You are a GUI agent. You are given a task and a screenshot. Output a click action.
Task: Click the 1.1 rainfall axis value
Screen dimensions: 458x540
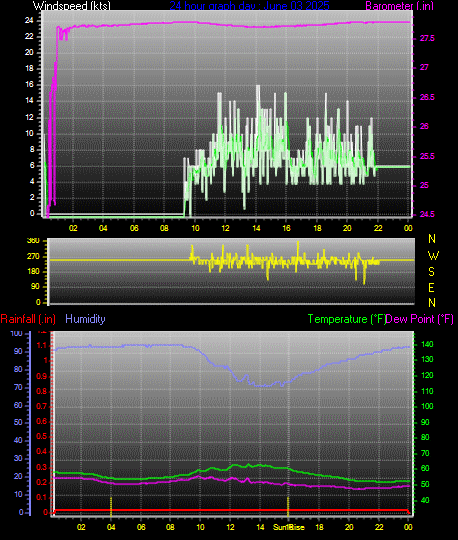[x=42, y=345]
